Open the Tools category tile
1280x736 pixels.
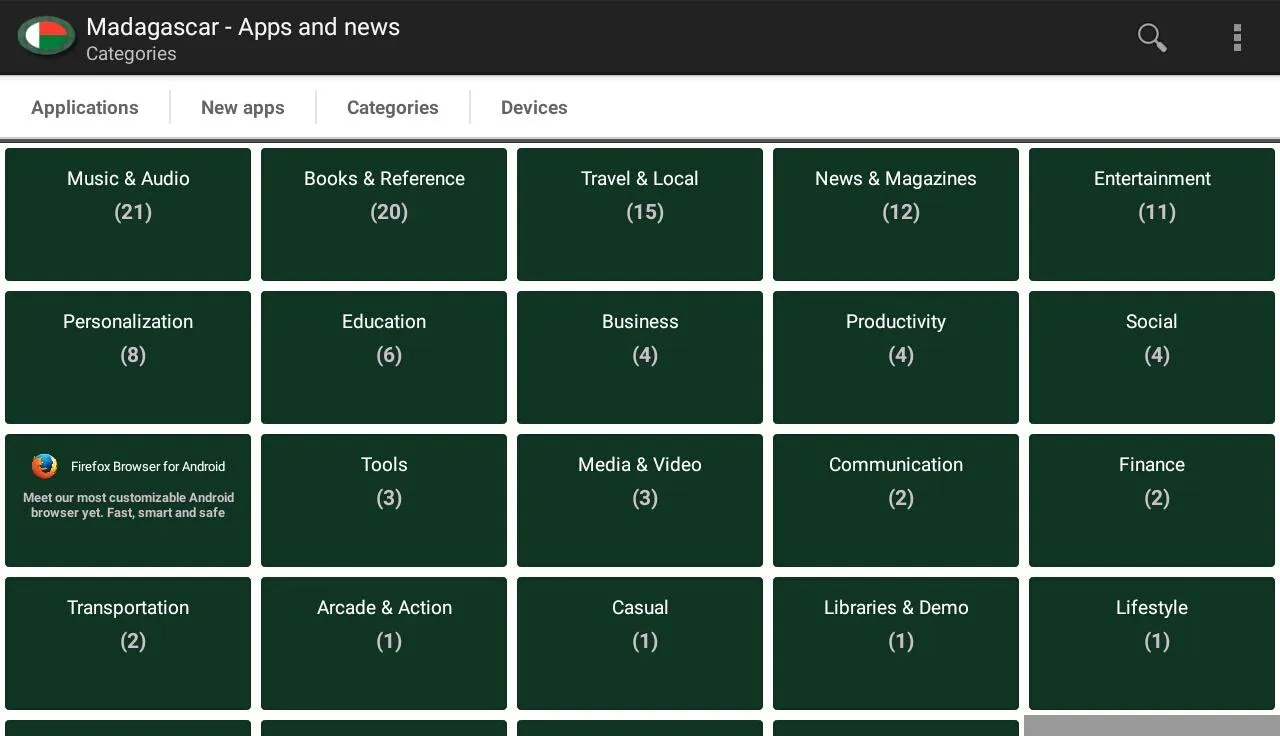(x=384, y=500)
